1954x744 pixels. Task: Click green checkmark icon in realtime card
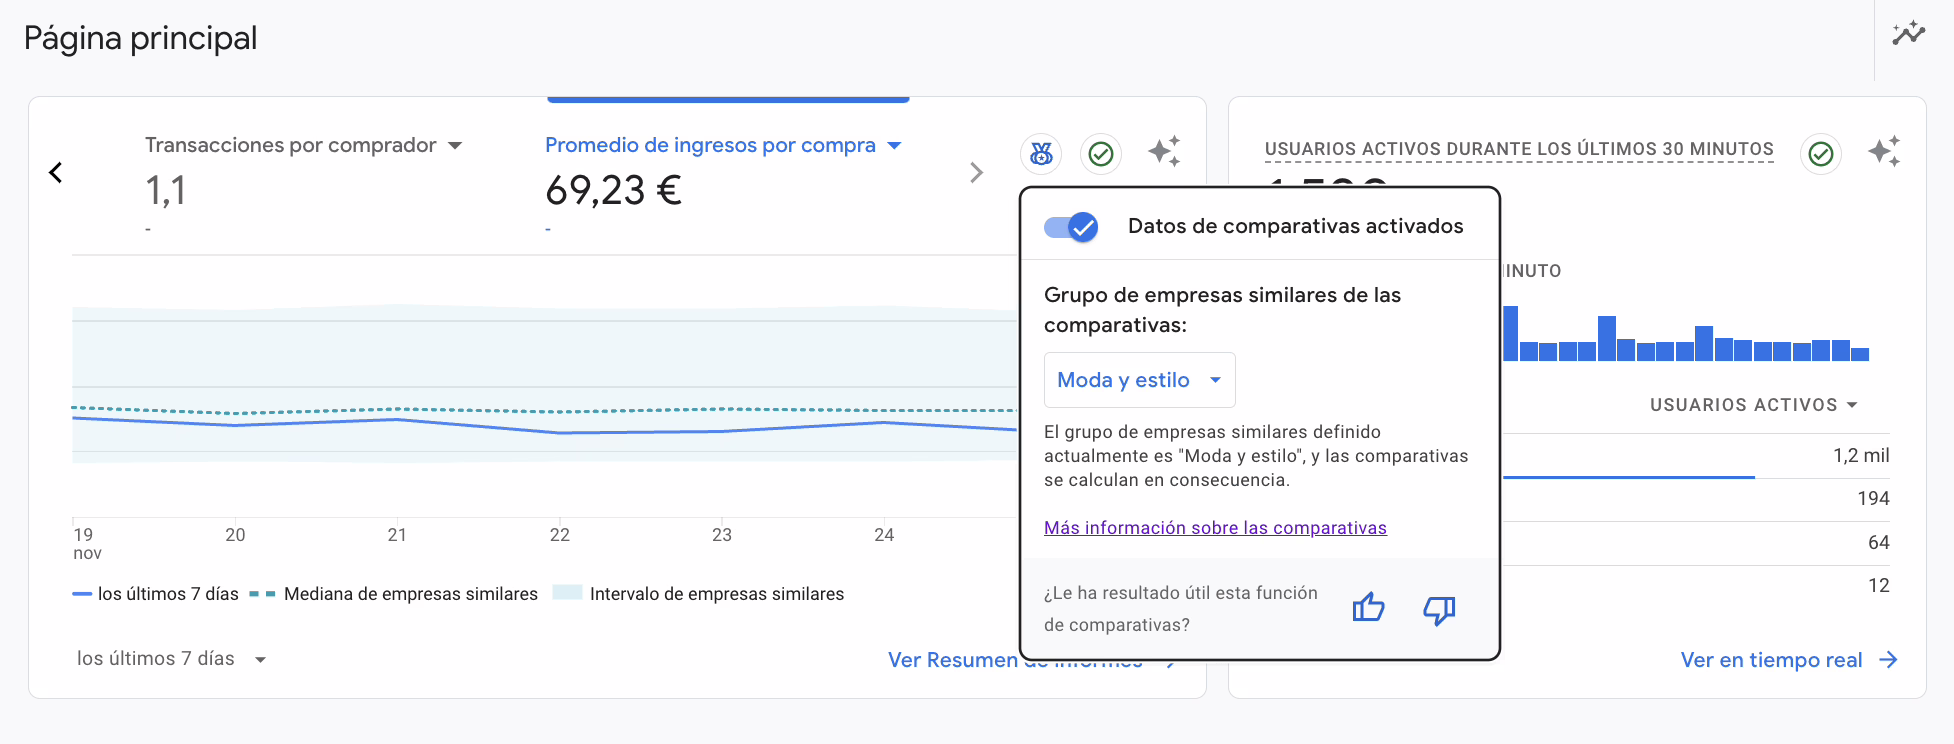tap(1821, 153)
